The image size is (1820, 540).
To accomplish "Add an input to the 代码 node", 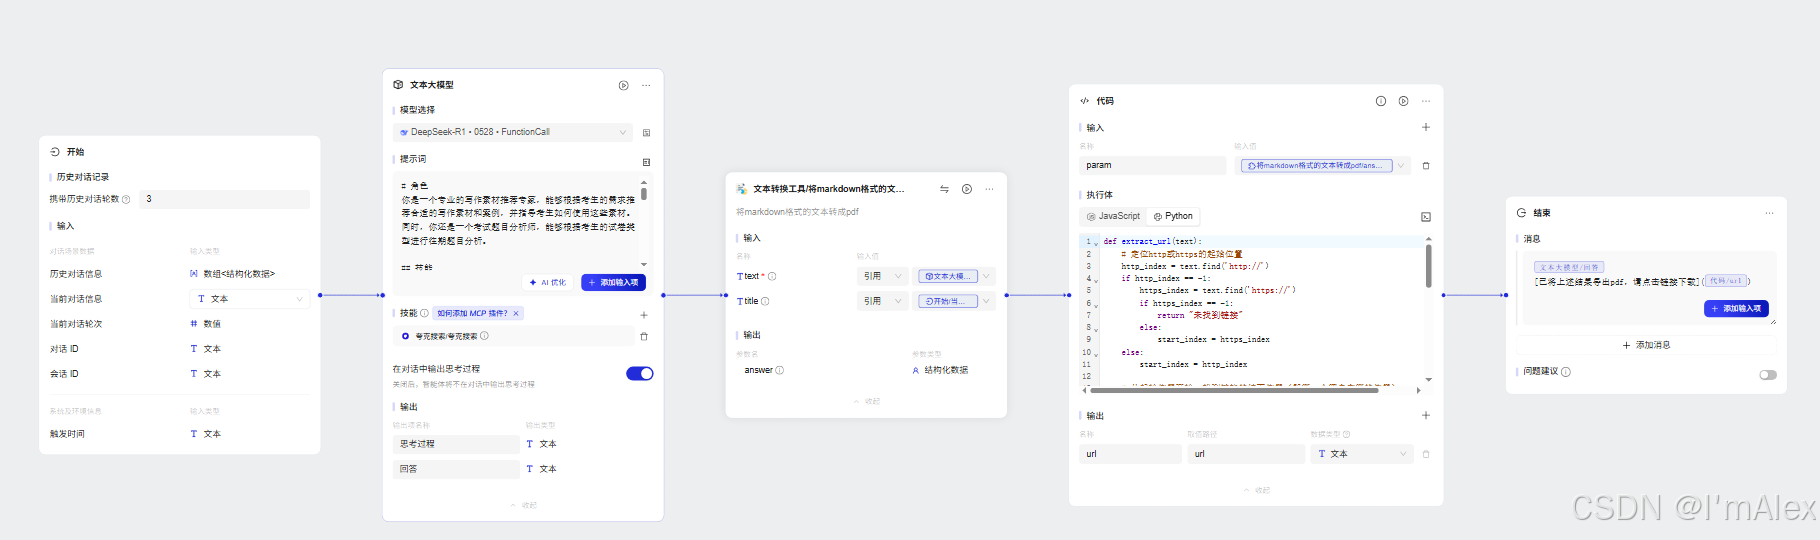I will tap(1426, 127).
